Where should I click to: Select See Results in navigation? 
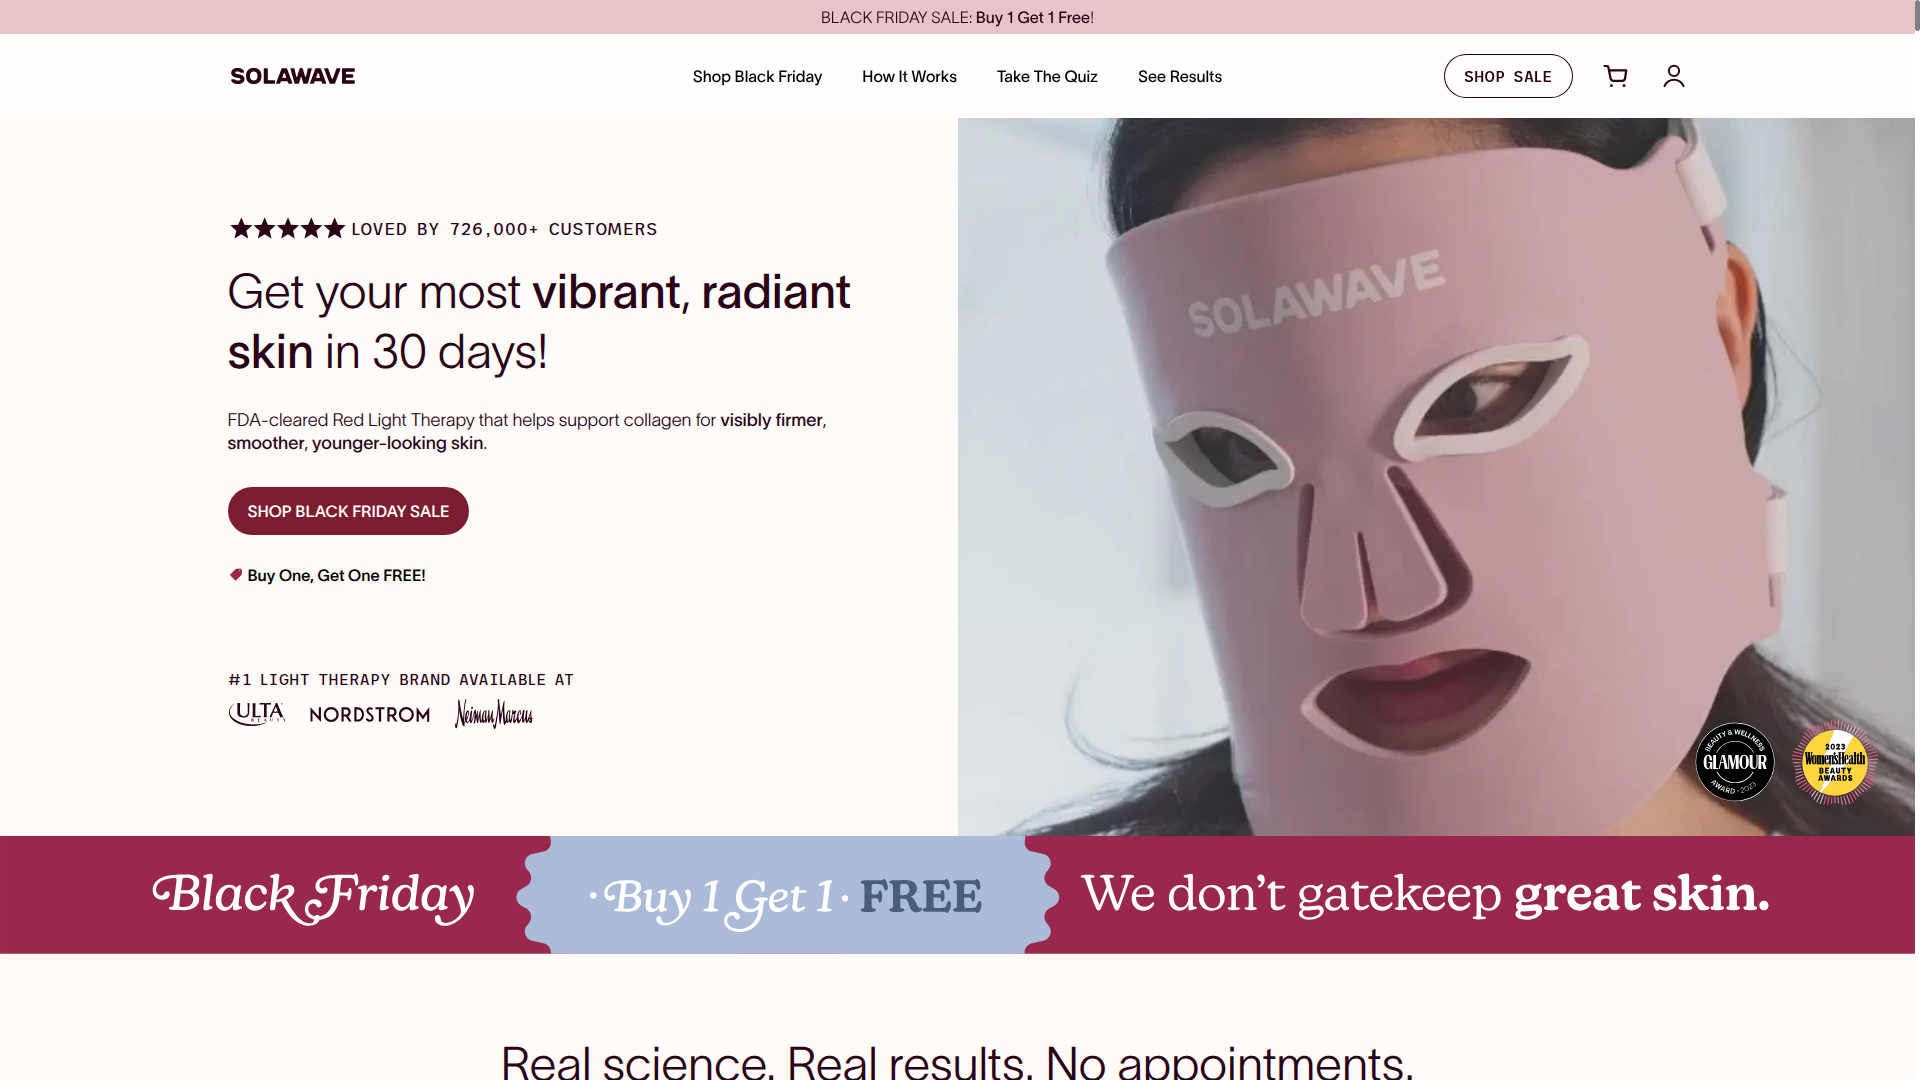click(1179, 76)
